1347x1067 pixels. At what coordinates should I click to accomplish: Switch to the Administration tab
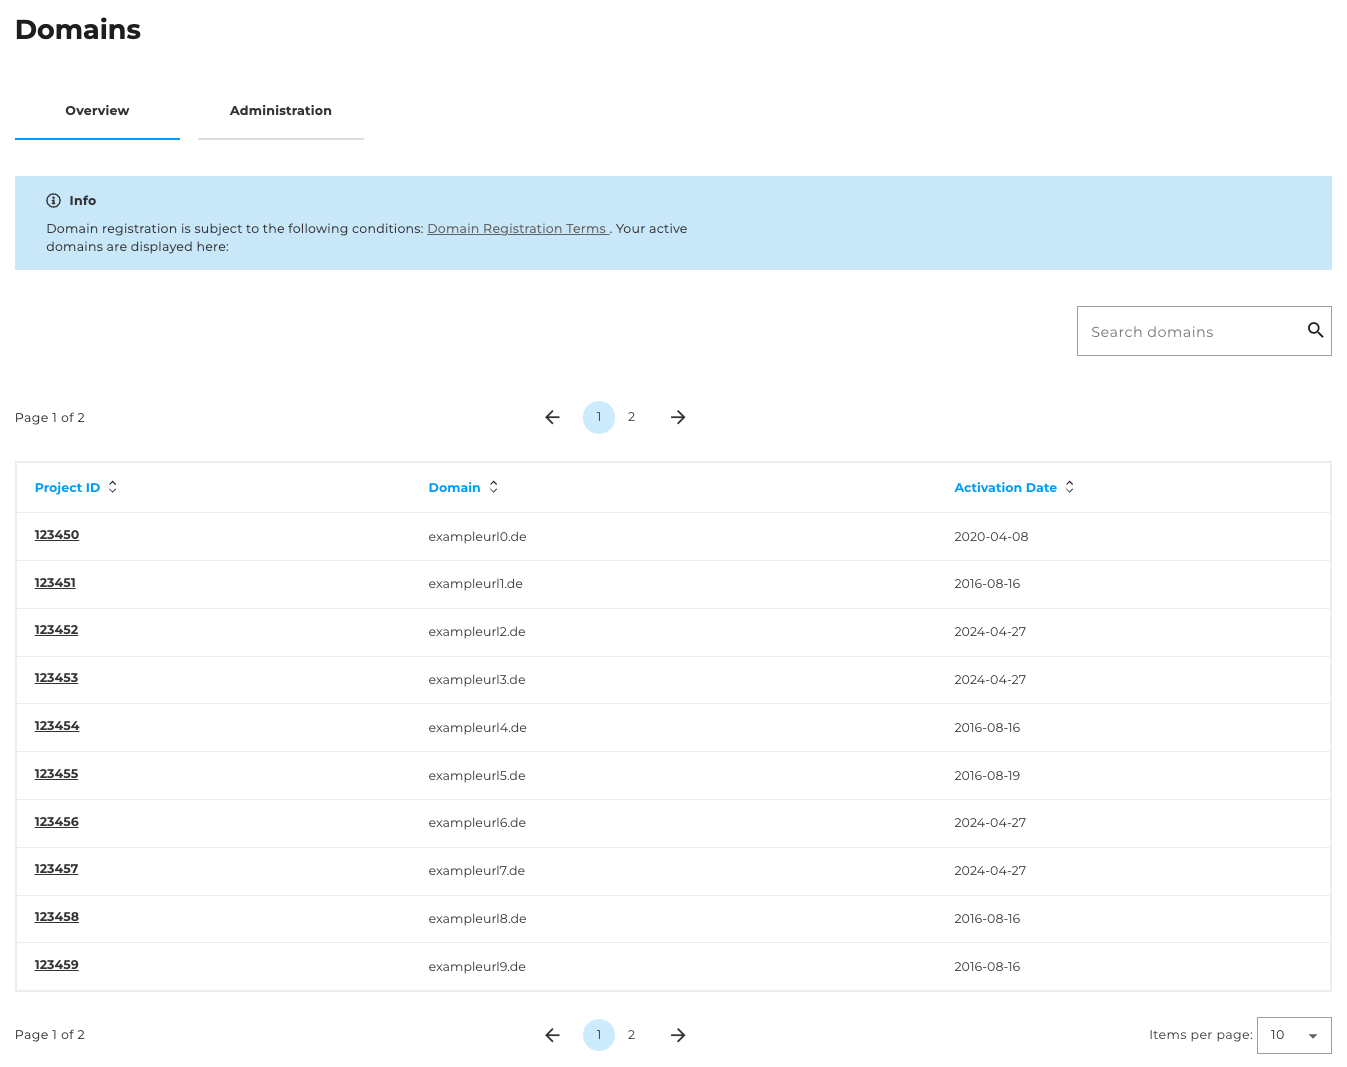280,111
